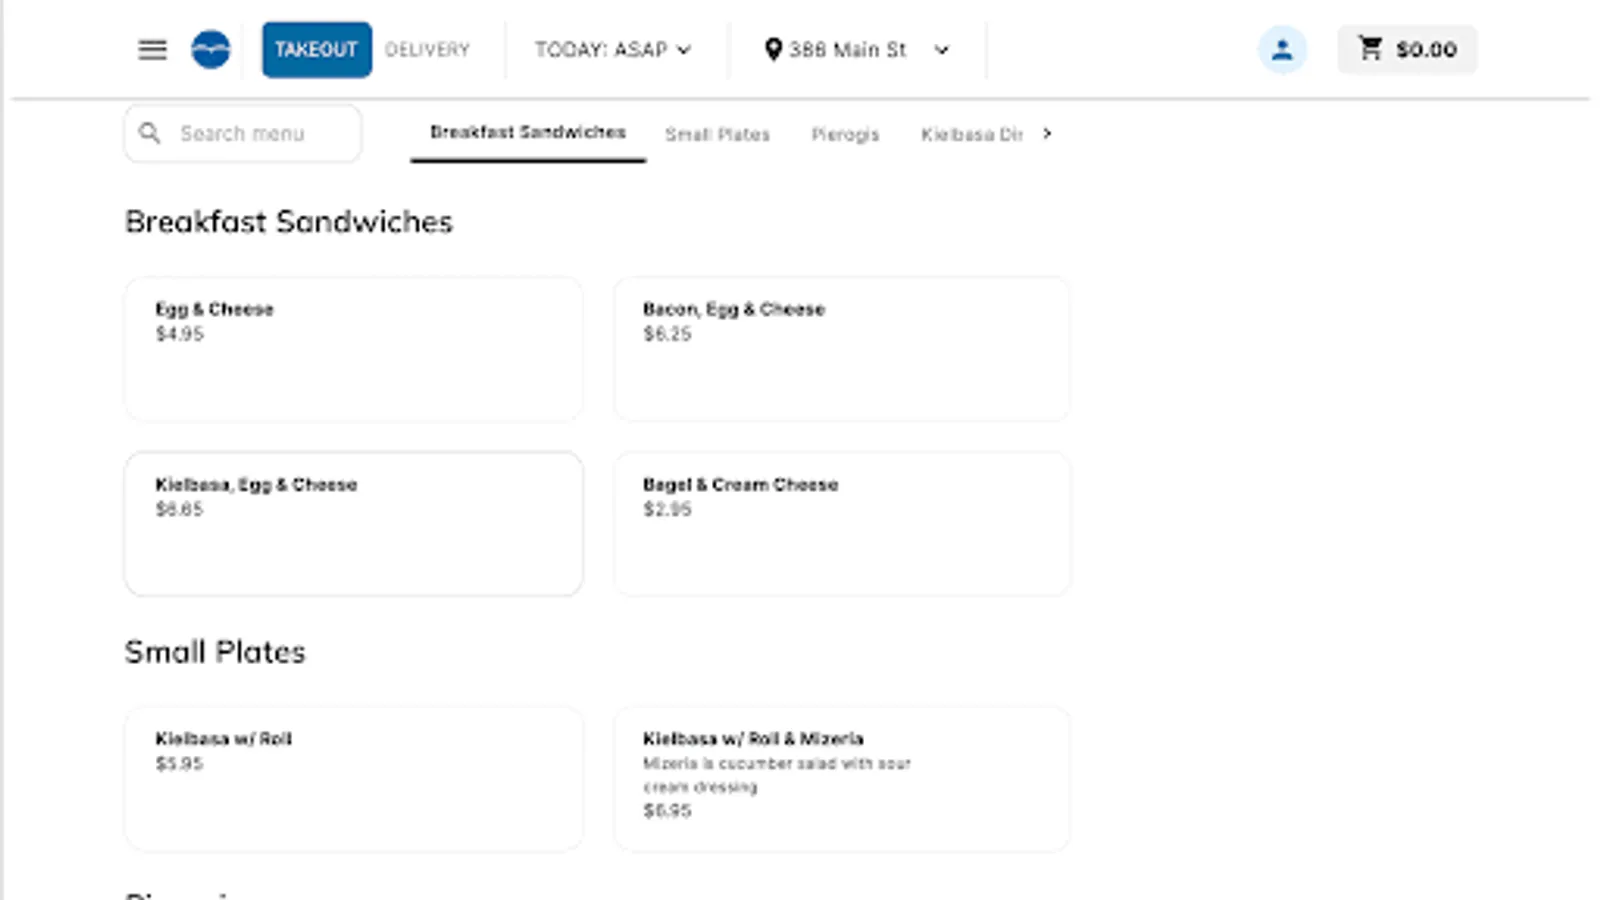Choose the Bacon, Egg & Cheese item
The image size is (1600, 900).
tap(841, 348)
